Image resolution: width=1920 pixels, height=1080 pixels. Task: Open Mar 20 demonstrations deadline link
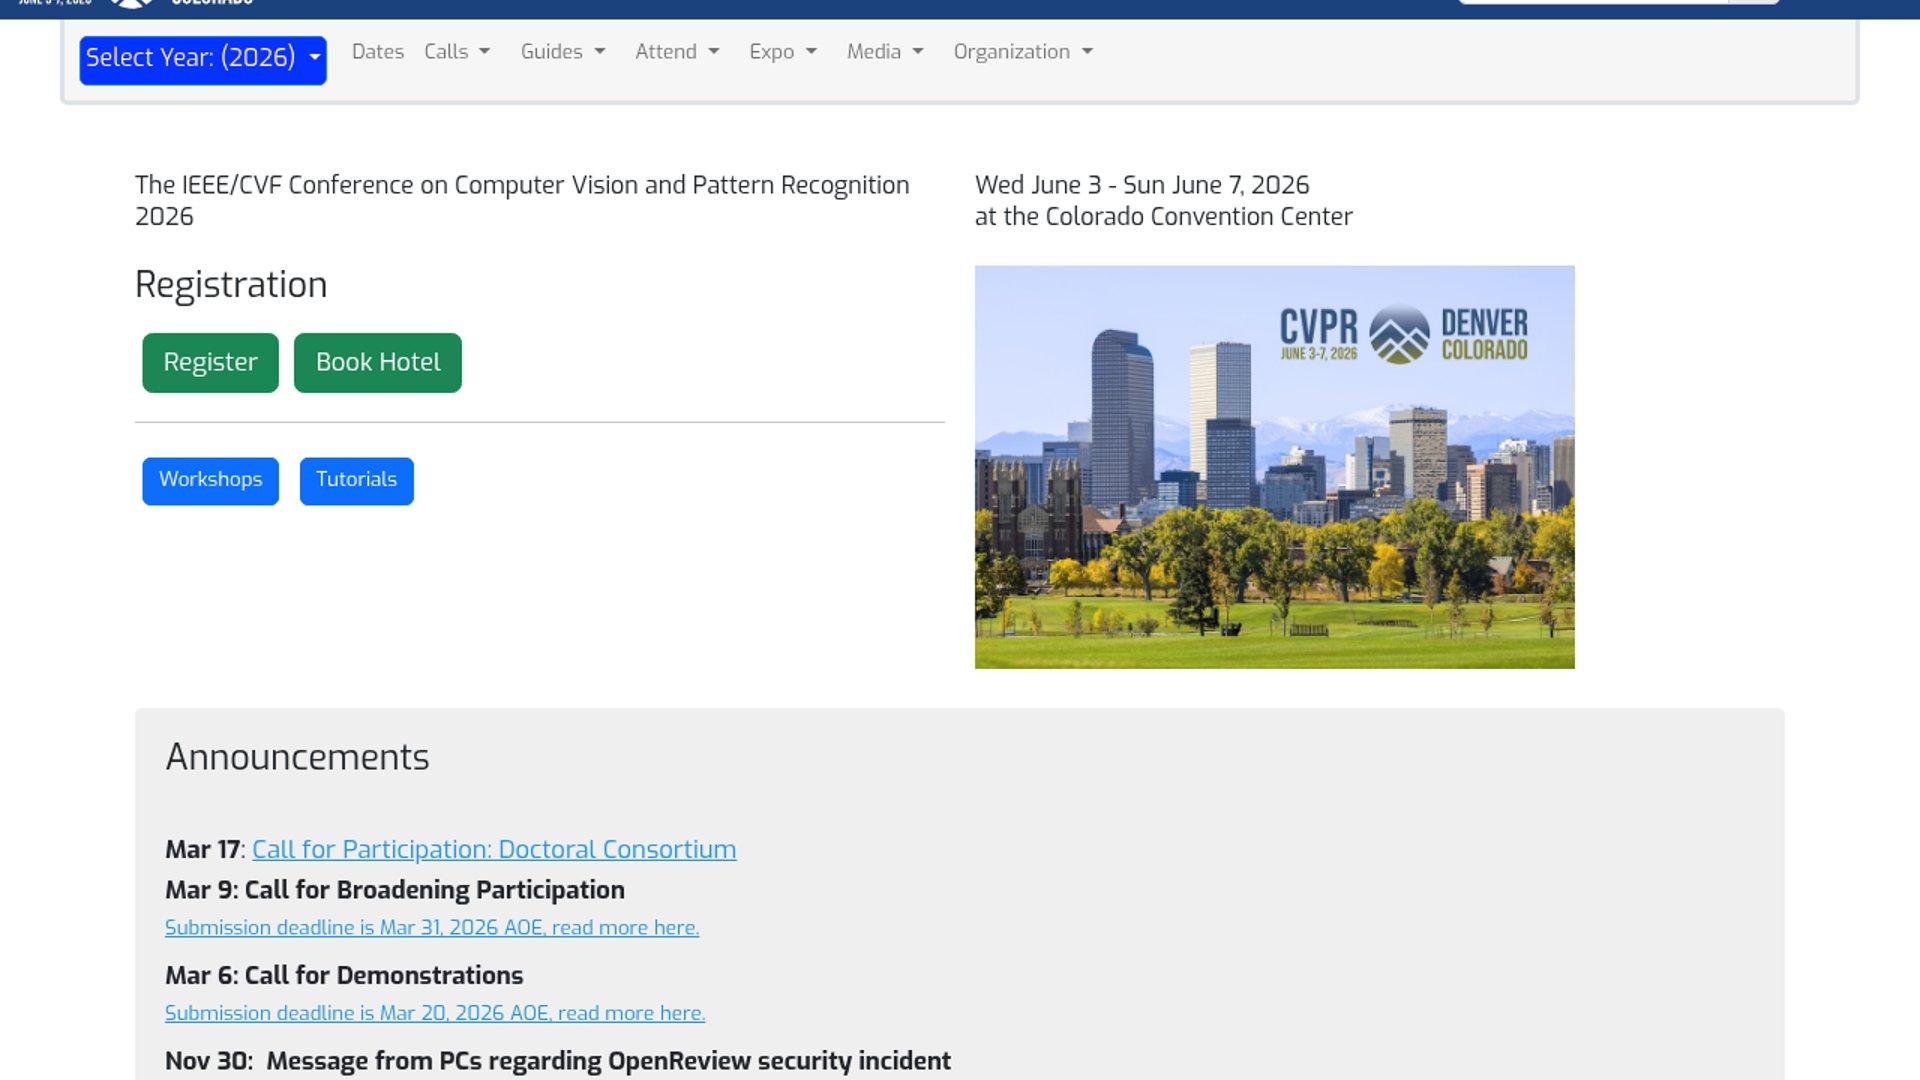(x=434, y=1013)
